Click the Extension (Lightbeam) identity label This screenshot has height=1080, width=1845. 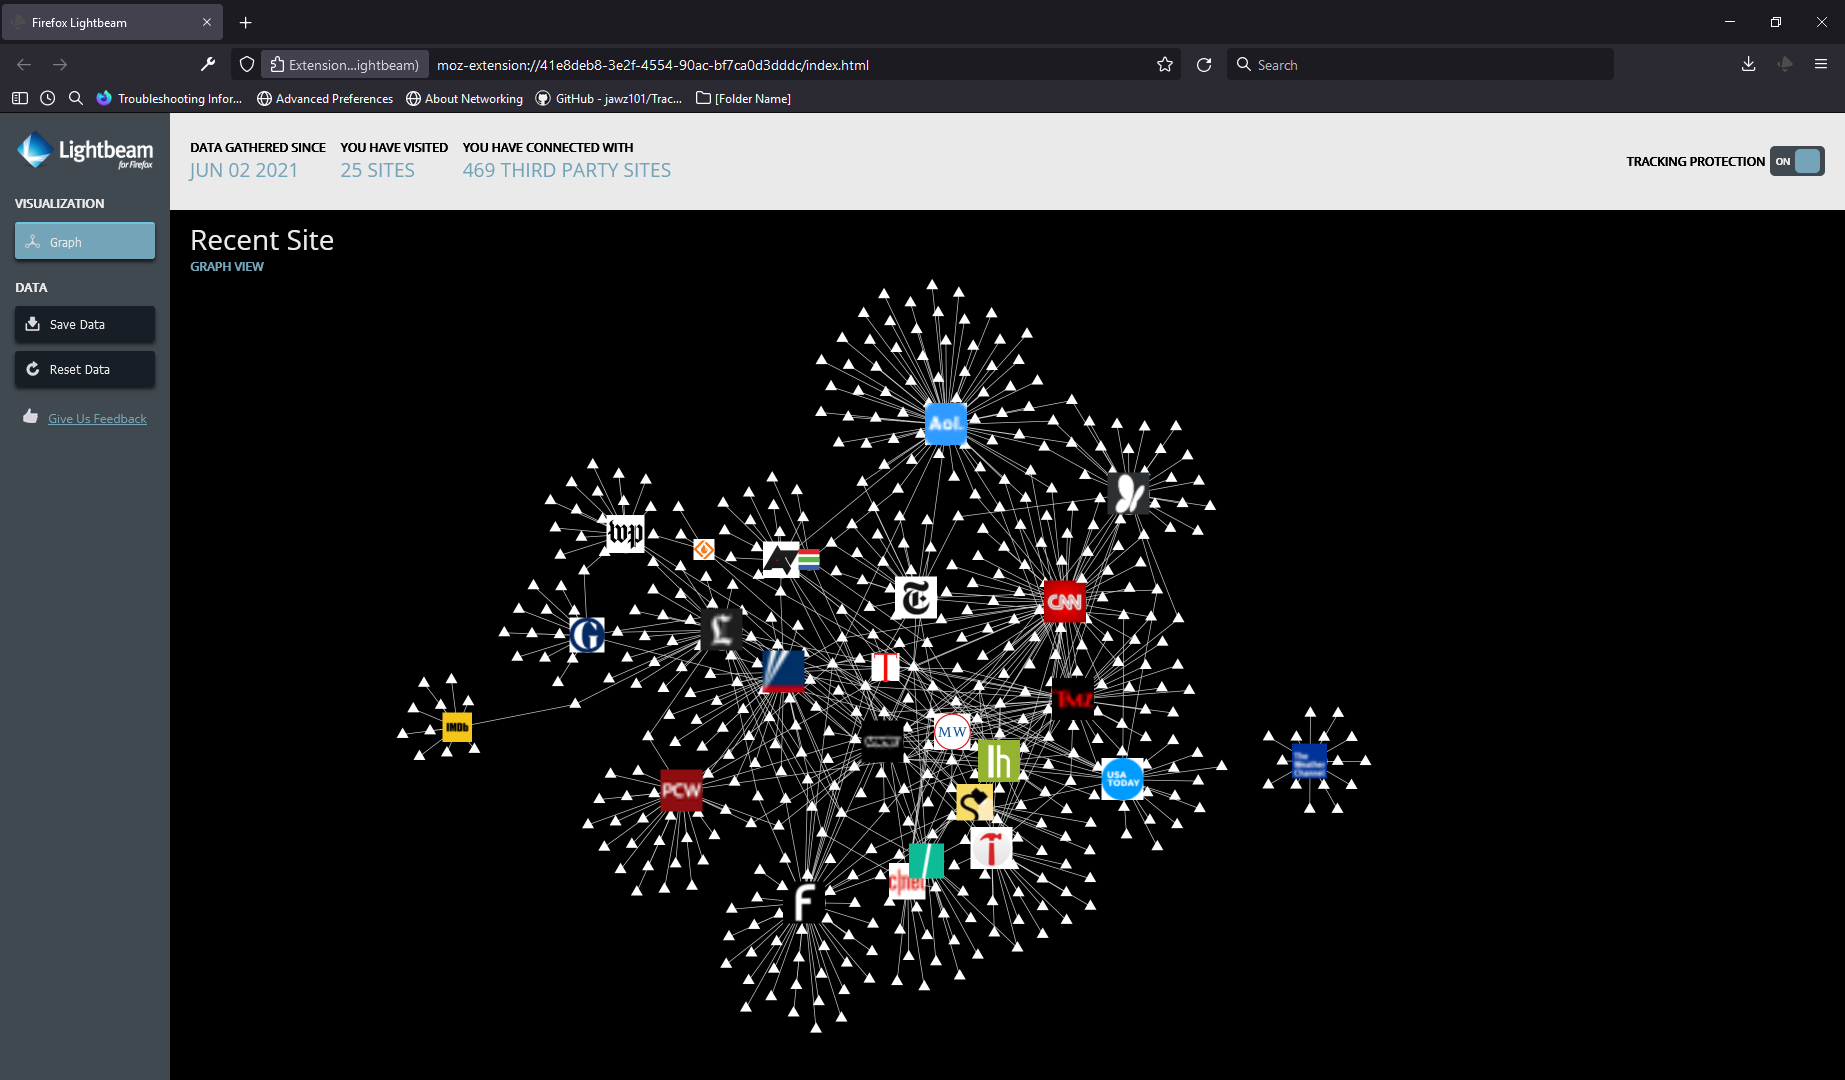click(345, 65)
